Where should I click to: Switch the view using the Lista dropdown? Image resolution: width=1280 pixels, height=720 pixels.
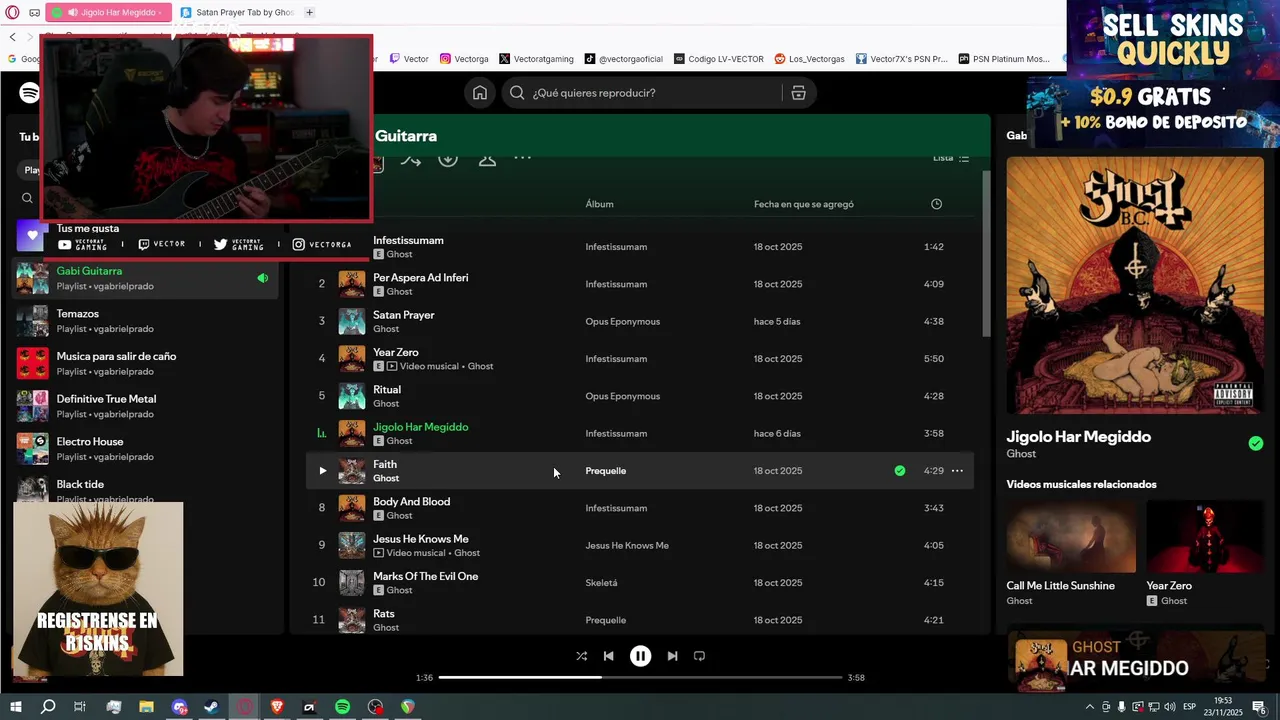[x=951, y=158]
